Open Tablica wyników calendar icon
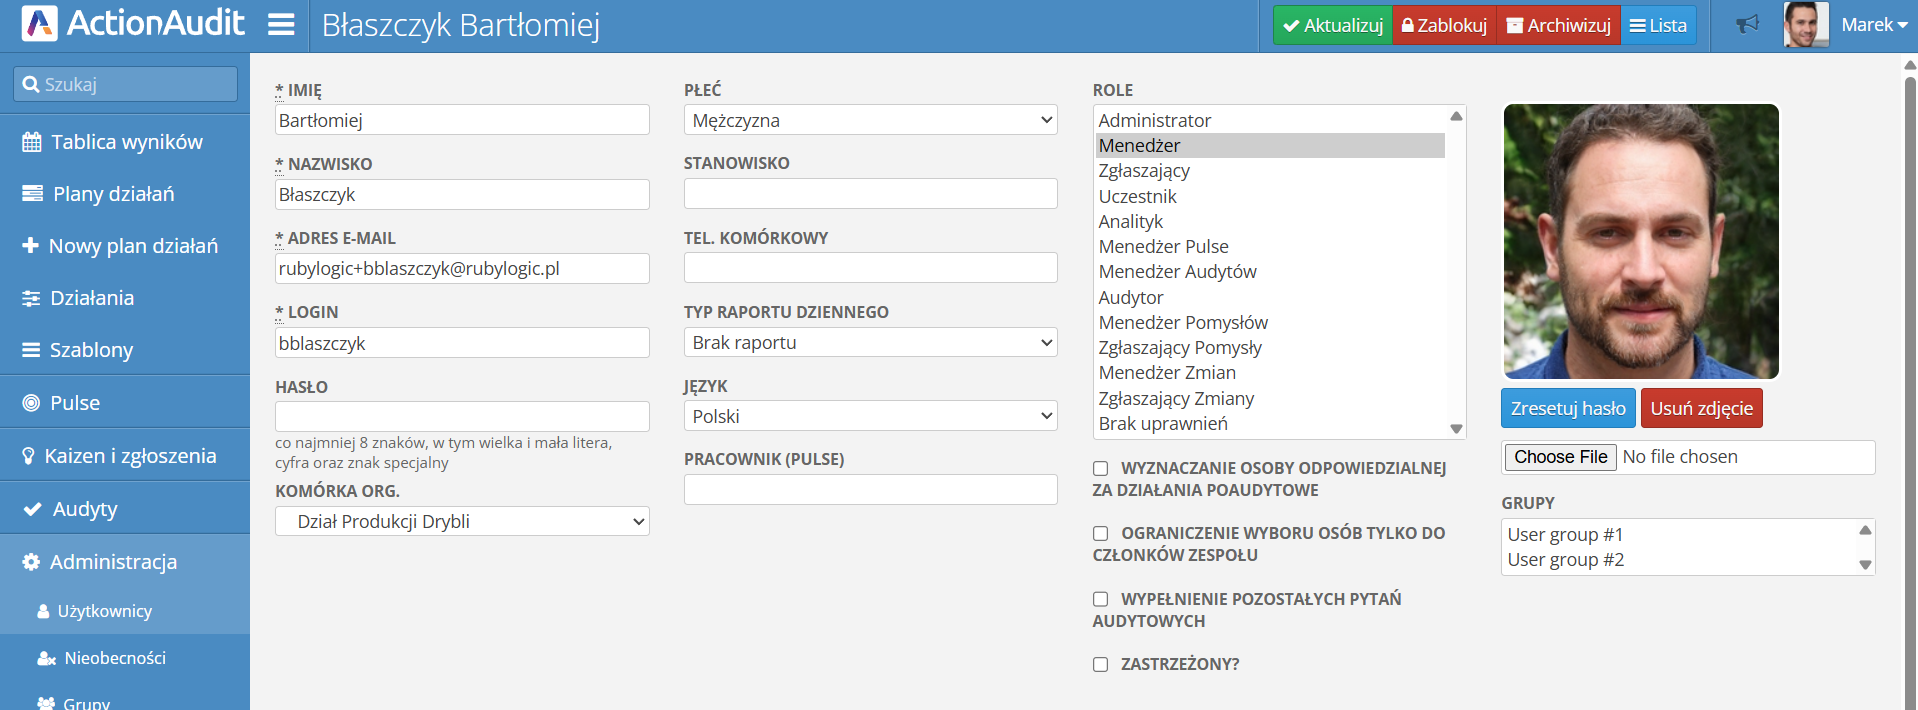 pyautogui.click(x=32, y=142)
